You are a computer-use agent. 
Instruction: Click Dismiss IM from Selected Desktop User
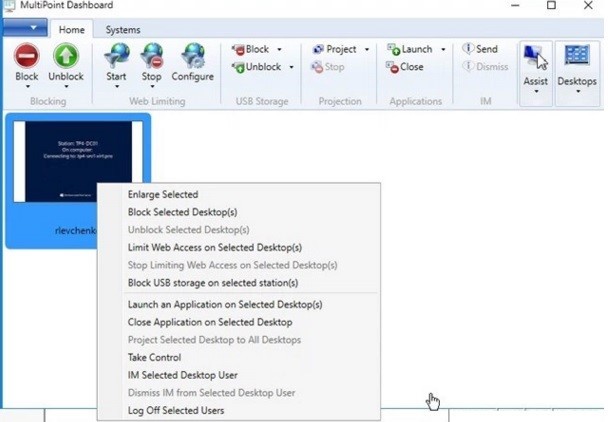click(x=211, y=393)
